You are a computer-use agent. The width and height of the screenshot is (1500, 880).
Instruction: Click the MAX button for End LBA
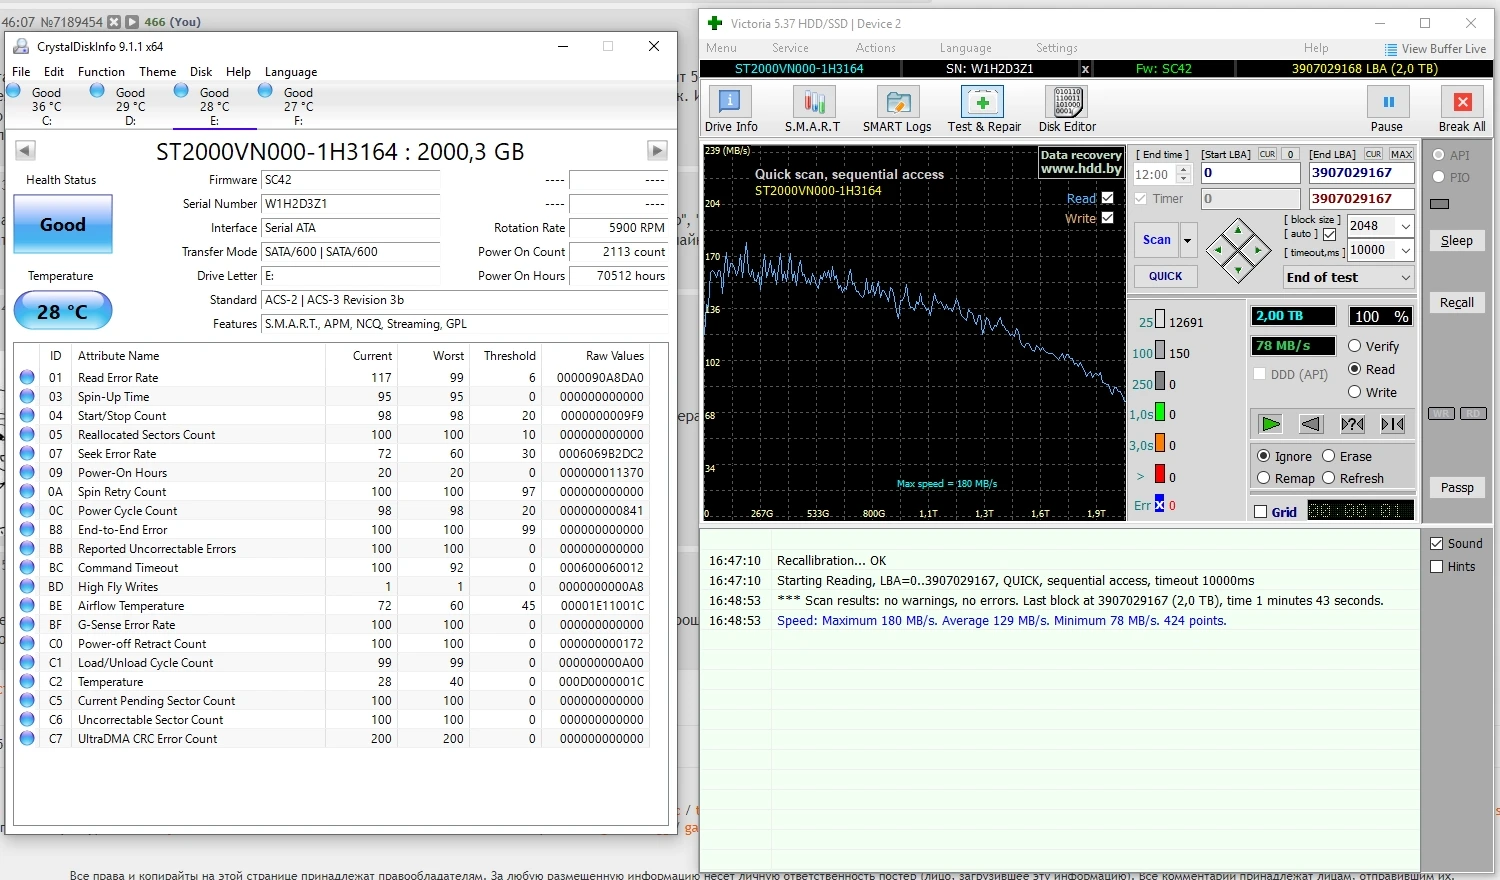[1401, 154]
